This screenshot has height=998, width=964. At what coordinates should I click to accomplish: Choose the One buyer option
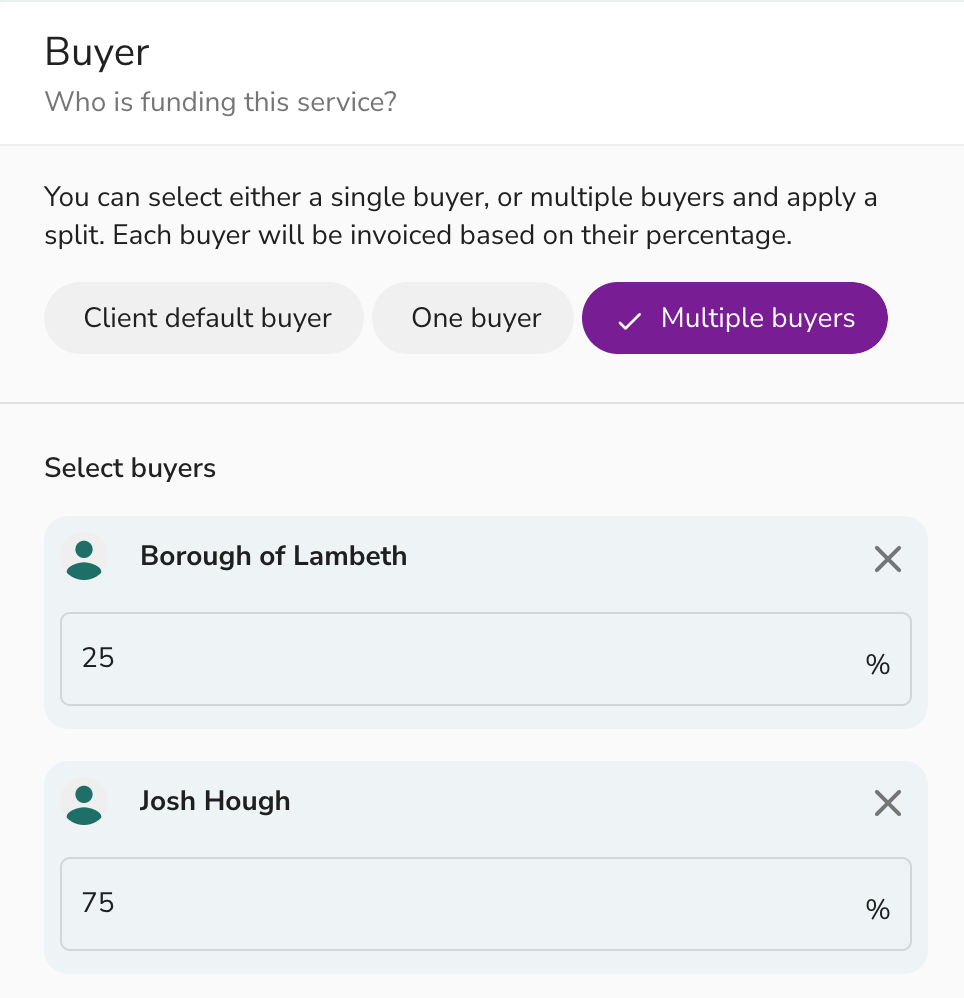(473, 318)
